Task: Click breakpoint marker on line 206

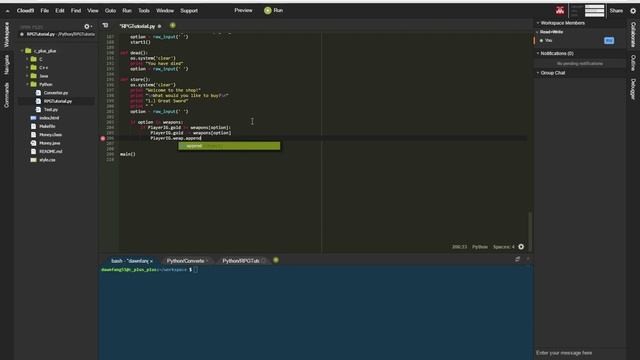Action: [x=103, y=138]
